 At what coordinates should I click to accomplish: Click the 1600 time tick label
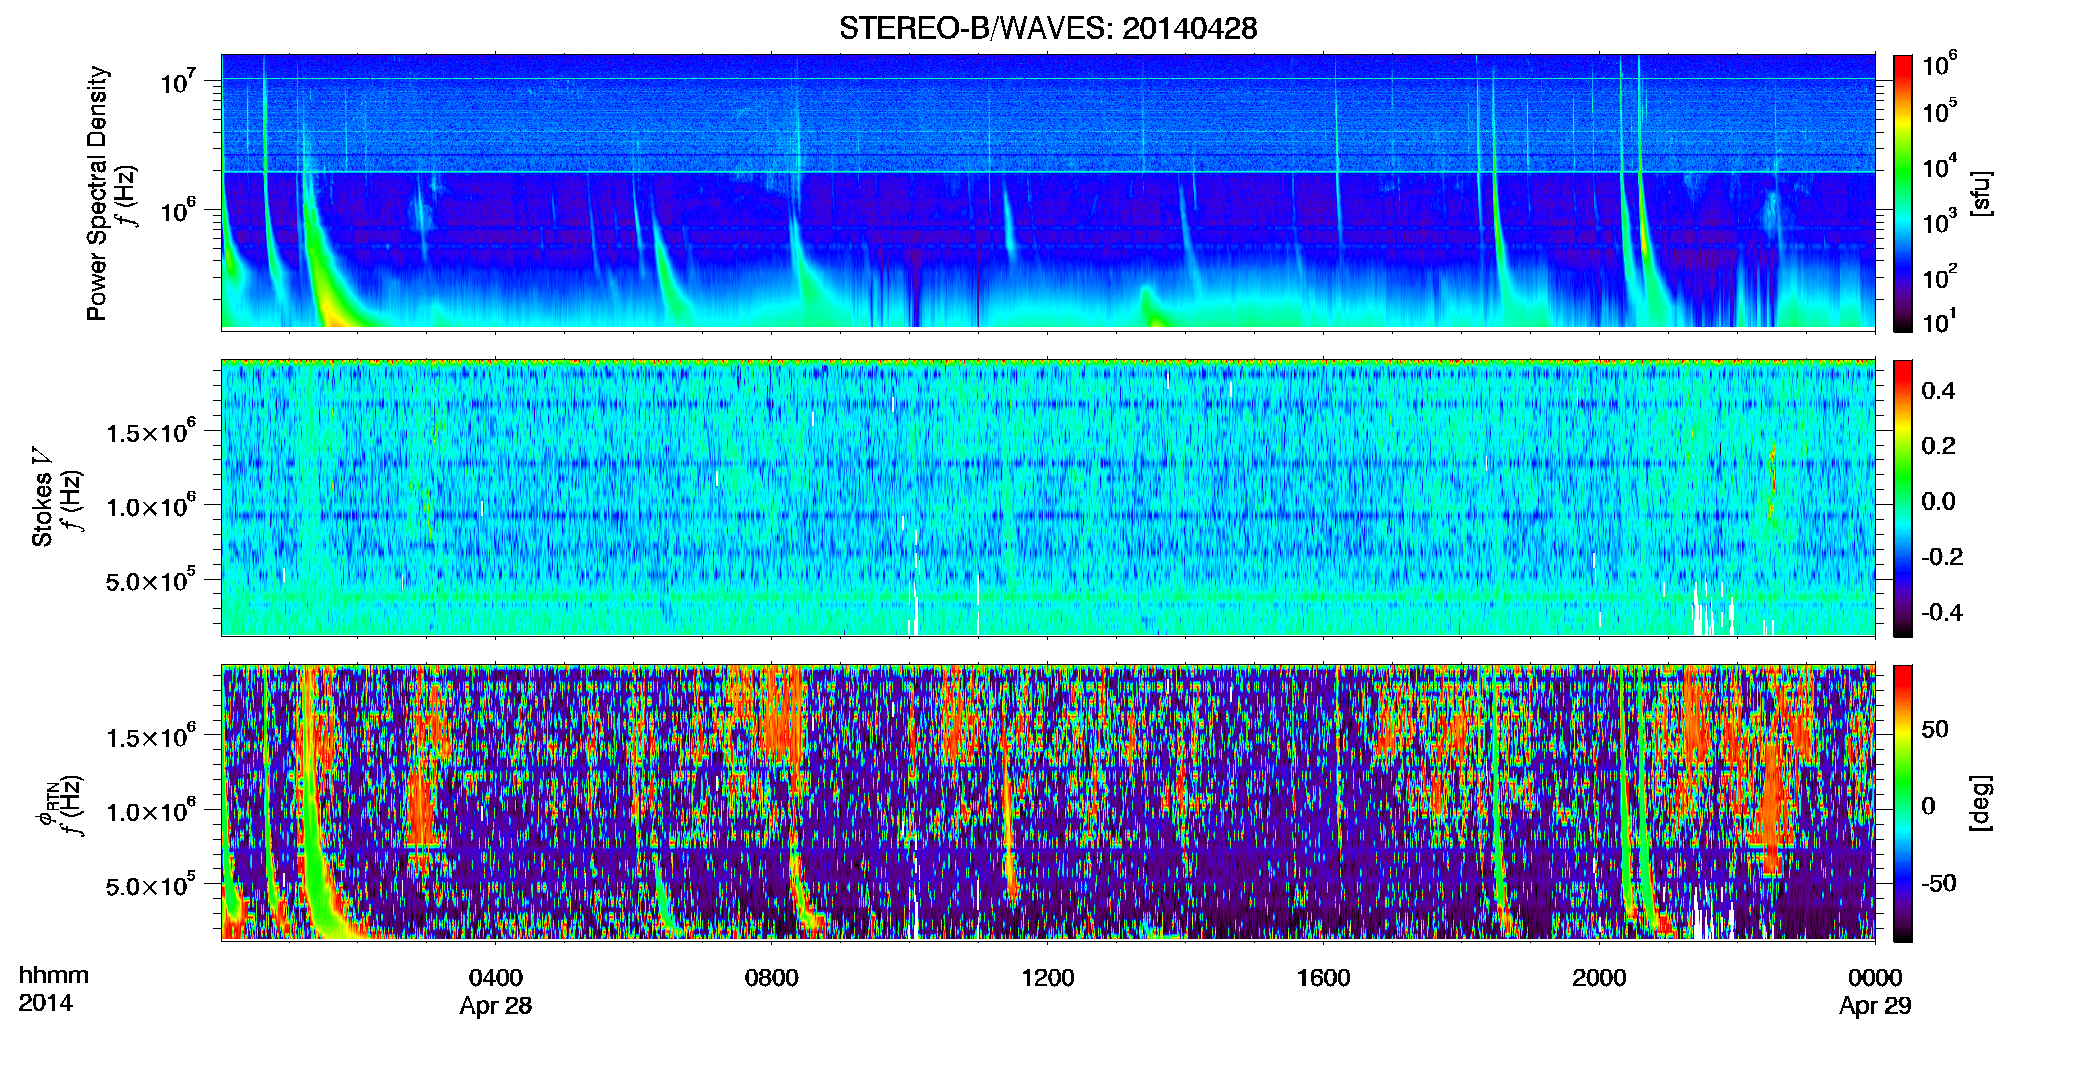[1323, 978]
